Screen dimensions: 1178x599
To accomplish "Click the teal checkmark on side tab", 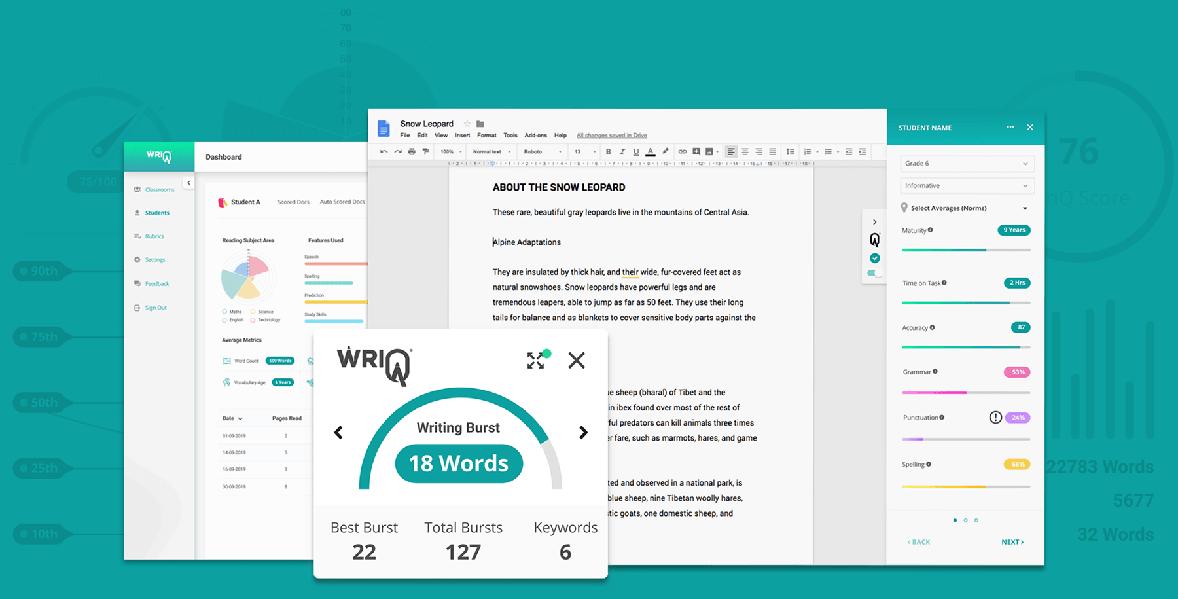I will (874, 258).
